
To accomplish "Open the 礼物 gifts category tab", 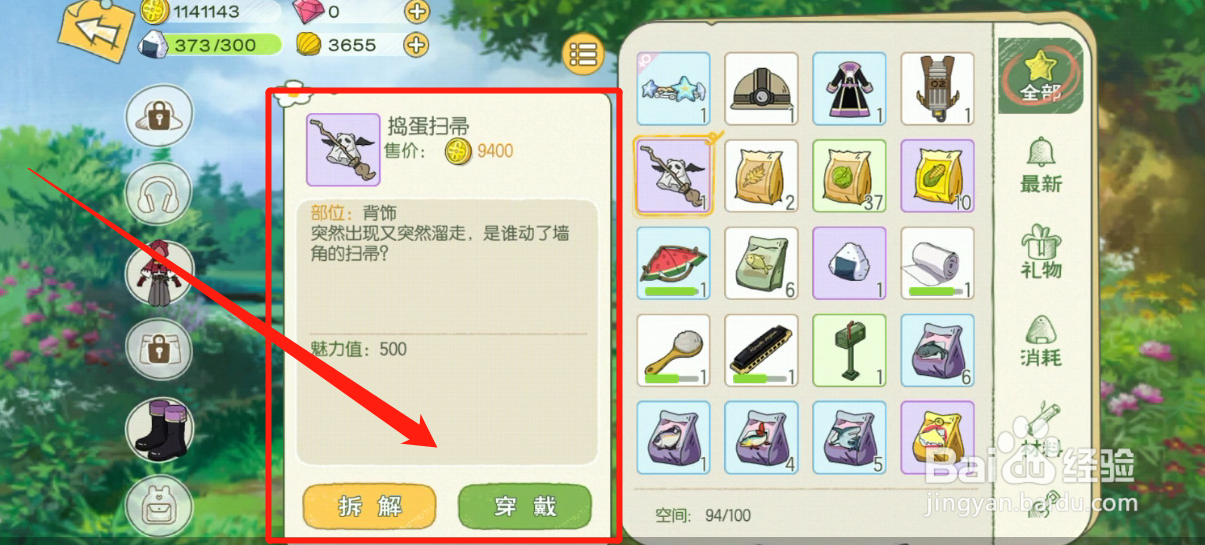I will (x=1041, y=251).
